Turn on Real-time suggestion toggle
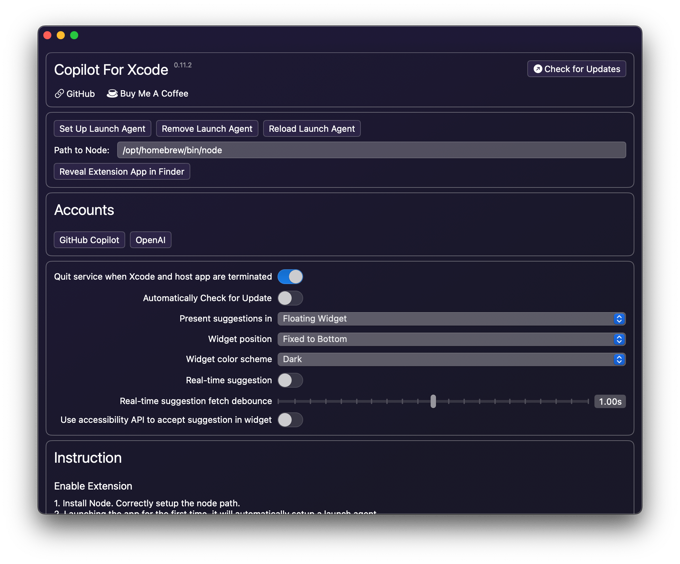 pyautogui.click(x=290, y=380)
